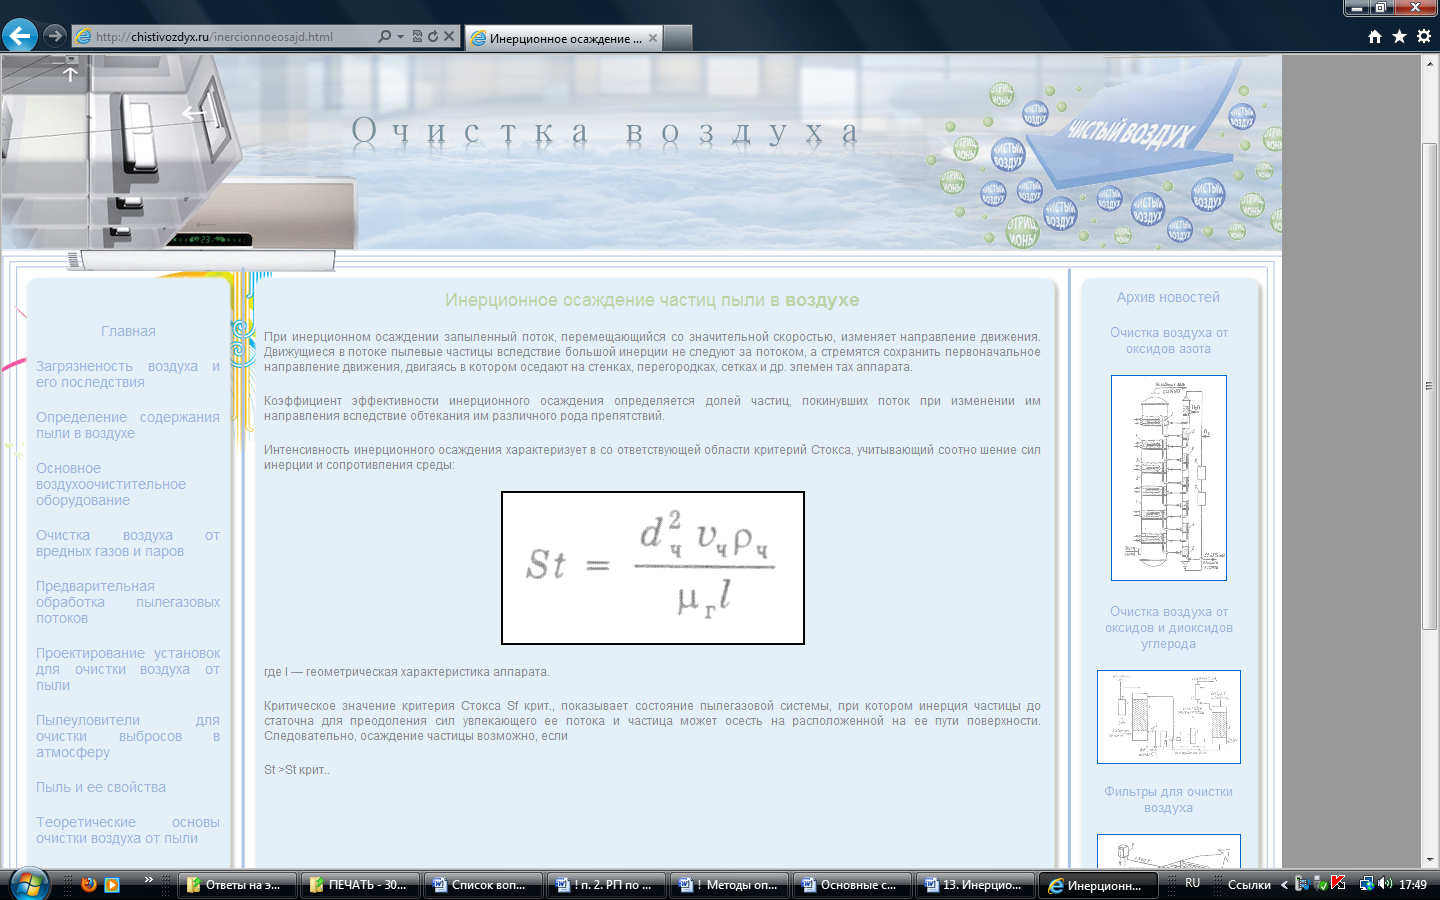Open 'Предварительная обработка пылегазовых потоков' link

[x=128, y=602]
